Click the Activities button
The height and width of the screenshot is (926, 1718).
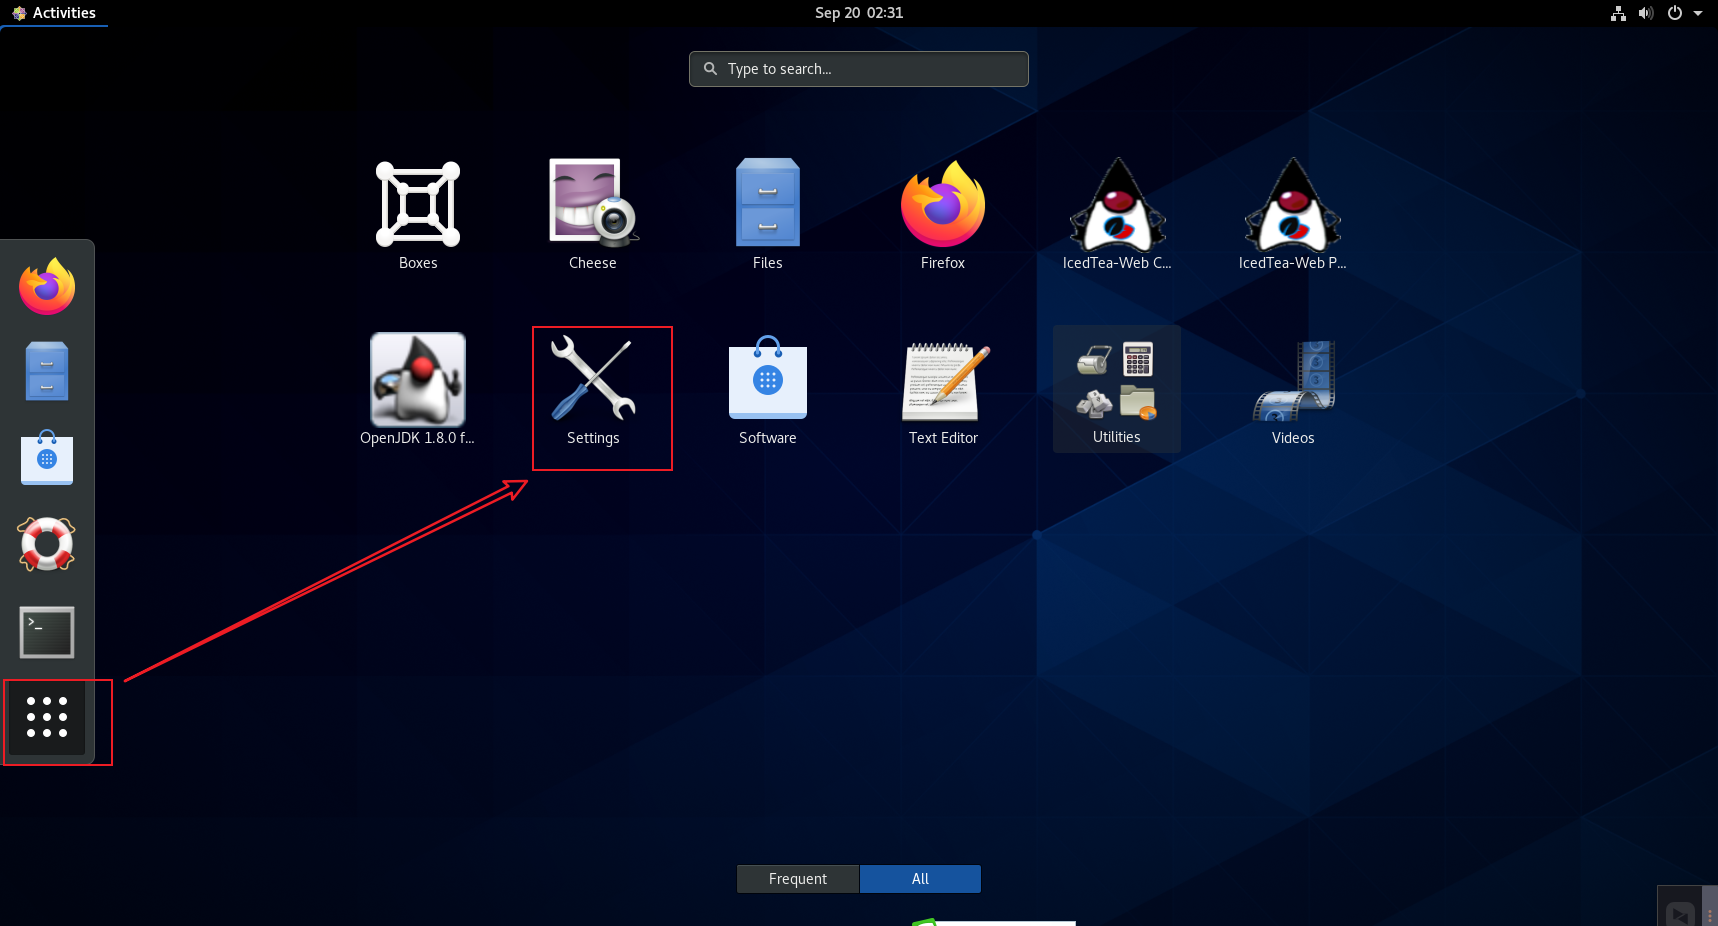(x=54, y=13)
